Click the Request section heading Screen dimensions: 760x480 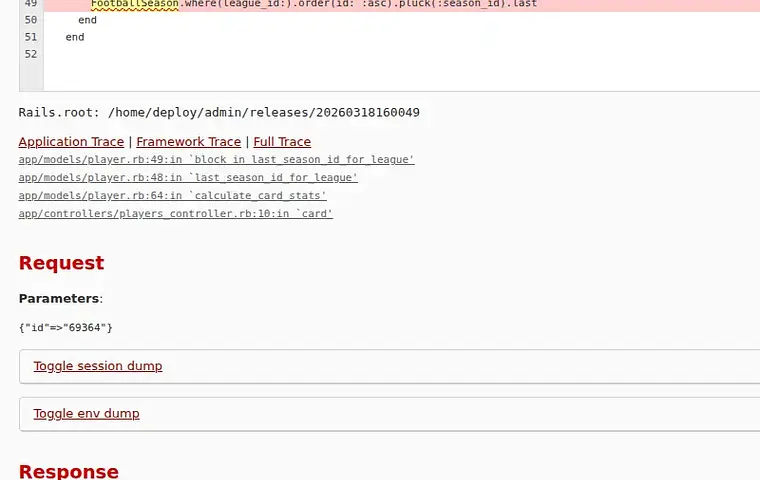(62, 263)
